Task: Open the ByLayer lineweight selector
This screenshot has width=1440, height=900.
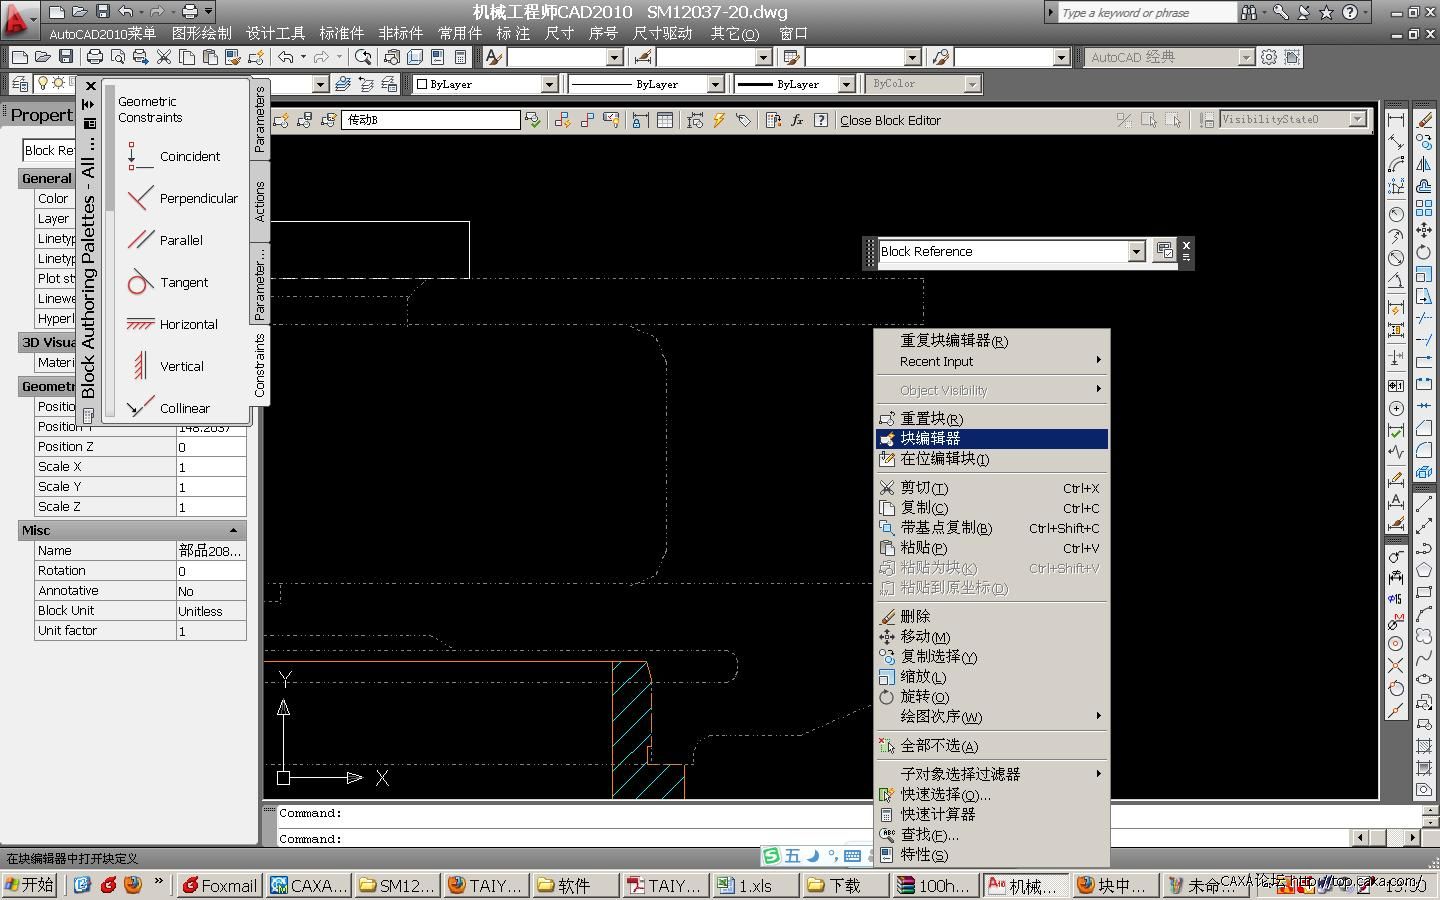Action: [x=846, y=85]
